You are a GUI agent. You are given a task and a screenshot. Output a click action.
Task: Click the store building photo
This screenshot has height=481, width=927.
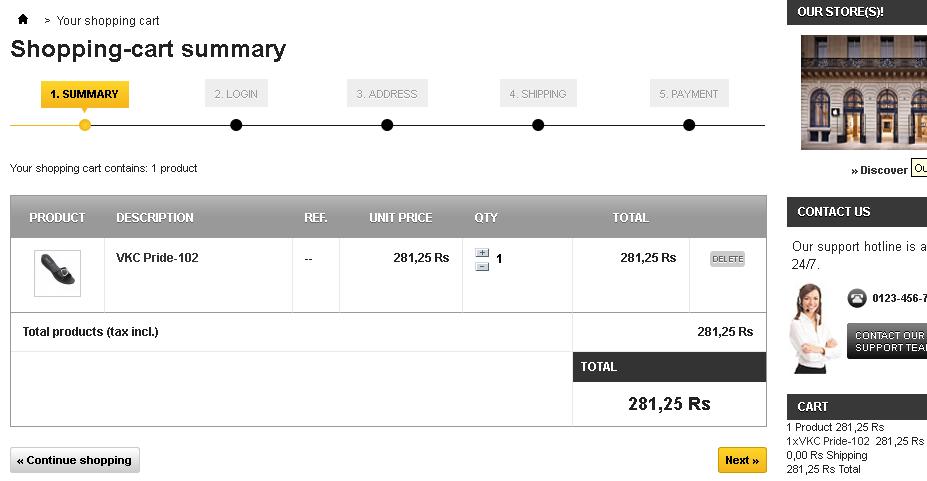click(864, 92)
